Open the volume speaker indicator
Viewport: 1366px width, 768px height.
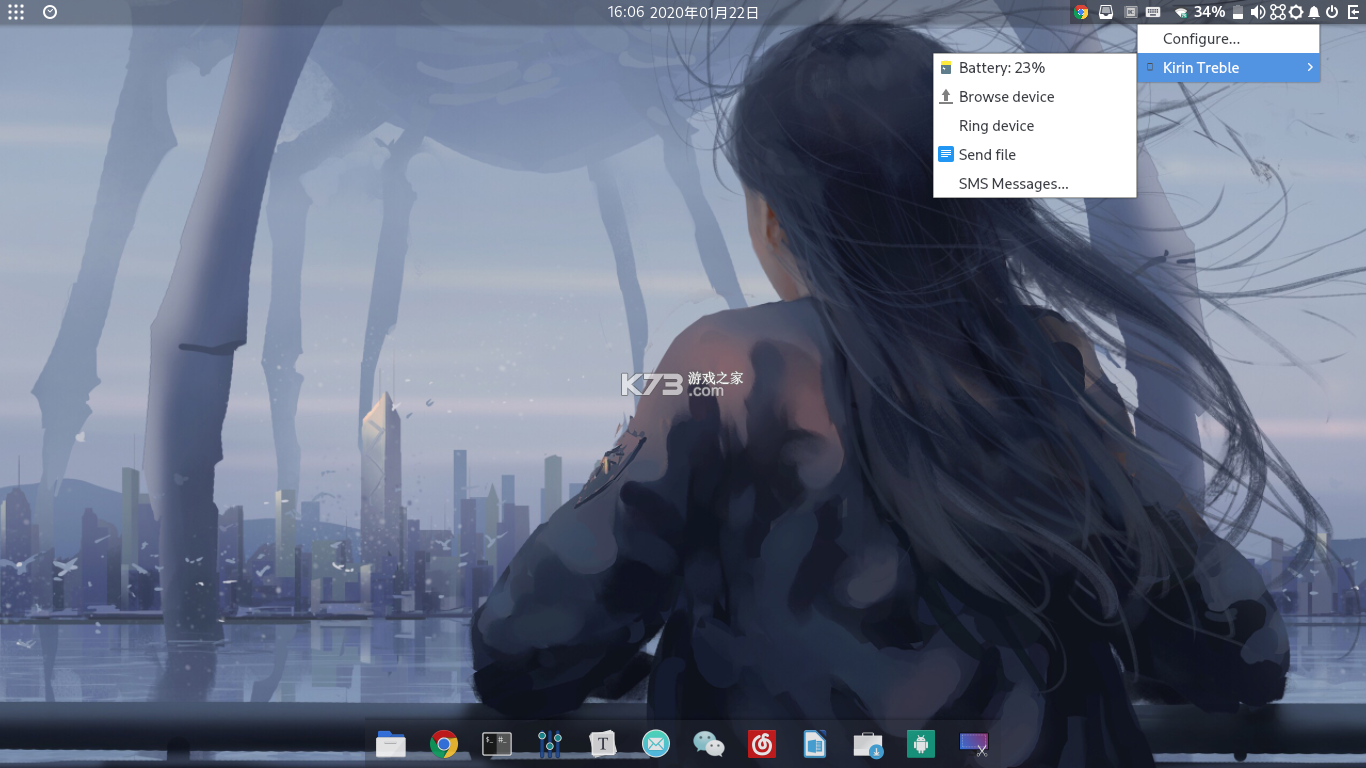pyautogui.click(x=1257, y=12)
